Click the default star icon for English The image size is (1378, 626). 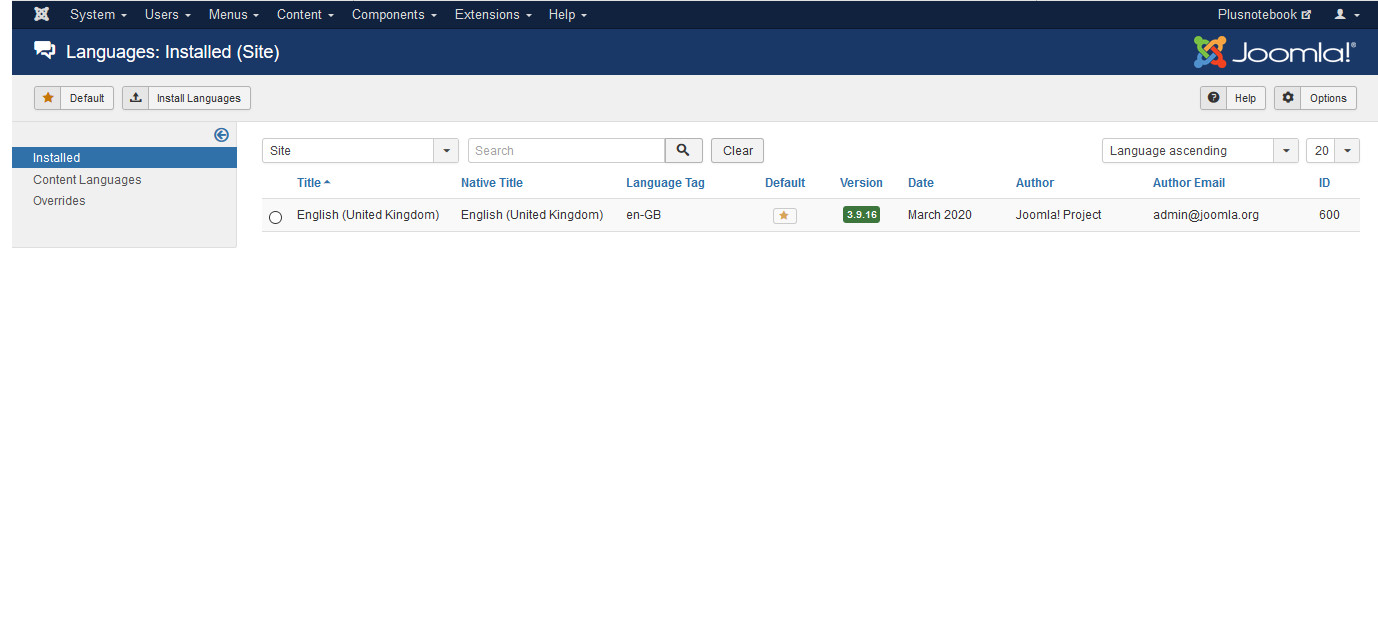(x=784, y=215)
